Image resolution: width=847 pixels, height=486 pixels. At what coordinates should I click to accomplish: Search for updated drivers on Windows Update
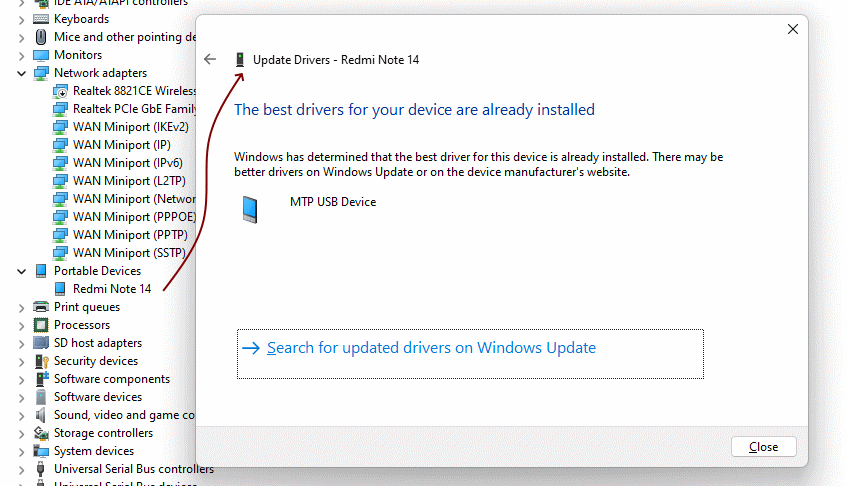point(470,354)
